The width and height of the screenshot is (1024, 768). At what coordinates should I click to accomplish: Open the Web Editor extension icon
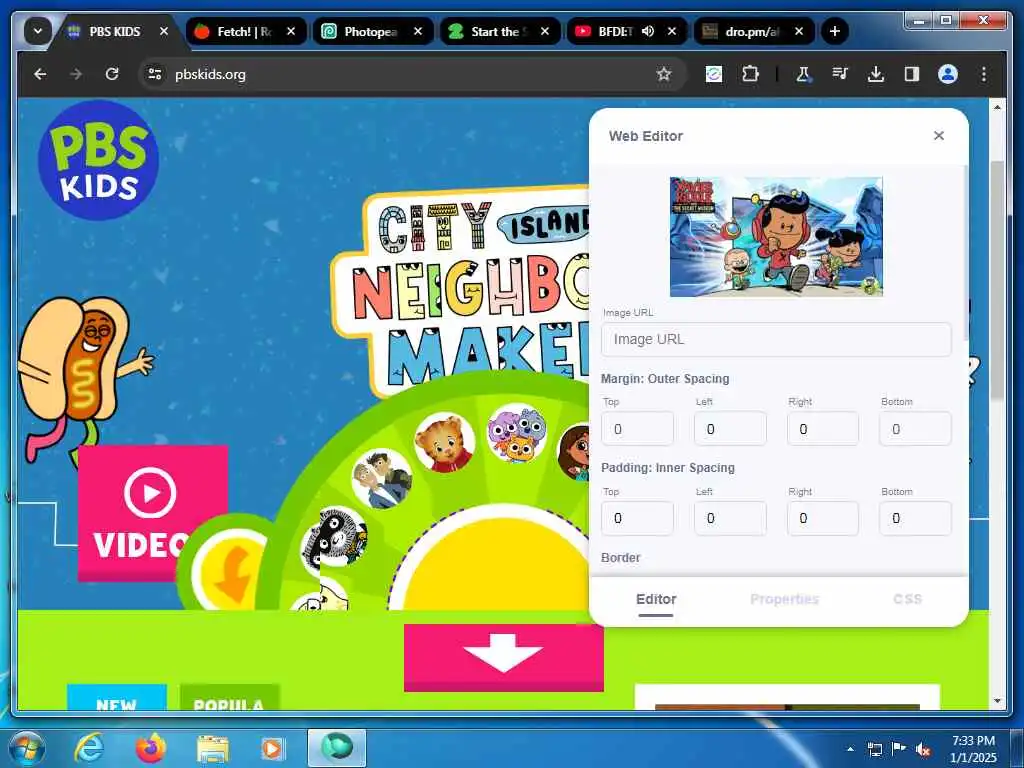714,74
